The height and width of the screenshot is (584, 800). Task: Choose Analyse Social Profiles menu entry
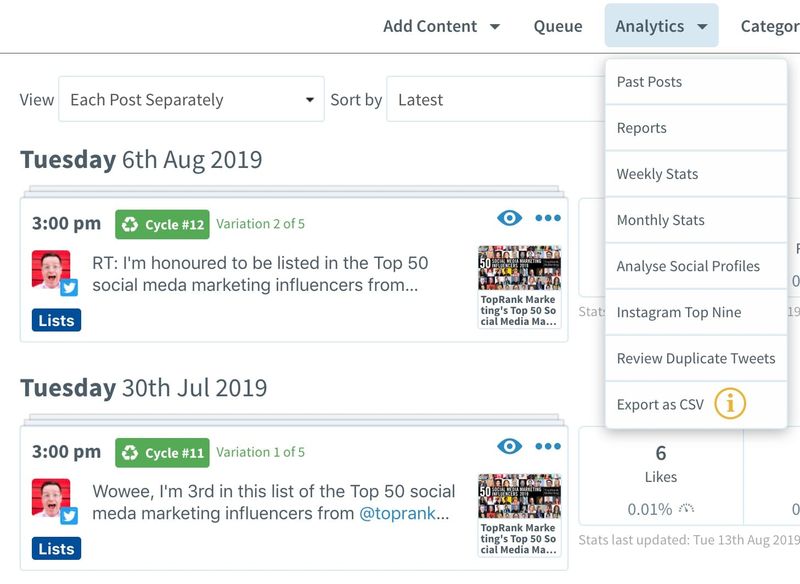[696, 266]
